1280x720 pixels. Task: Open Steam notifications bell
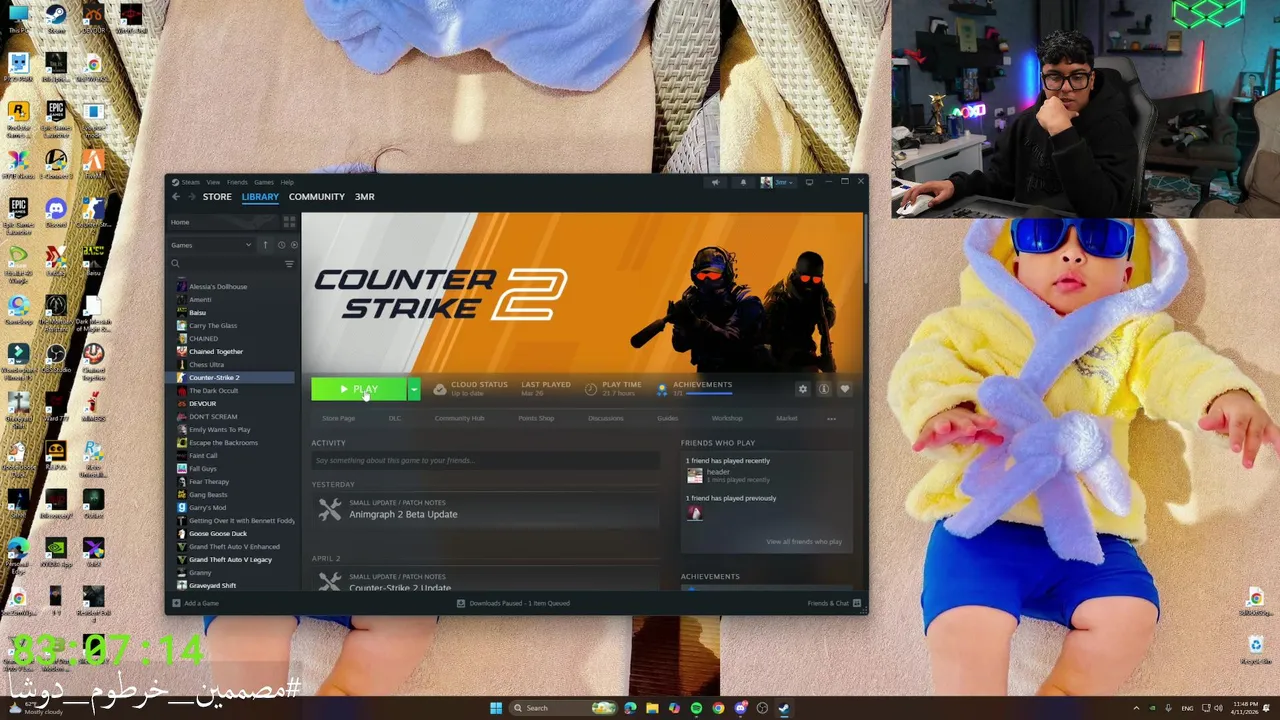(743, 182)
